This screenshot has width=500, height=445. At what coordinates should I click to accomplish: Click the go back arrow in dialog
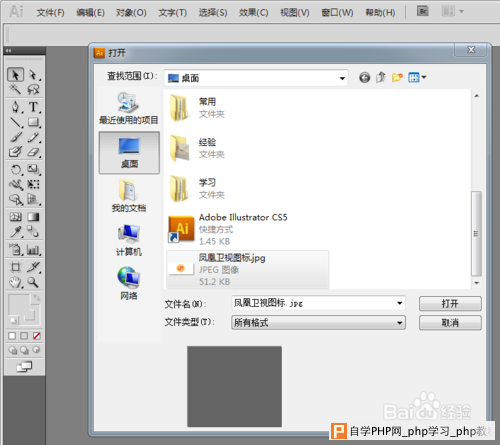tap(364, 78)
